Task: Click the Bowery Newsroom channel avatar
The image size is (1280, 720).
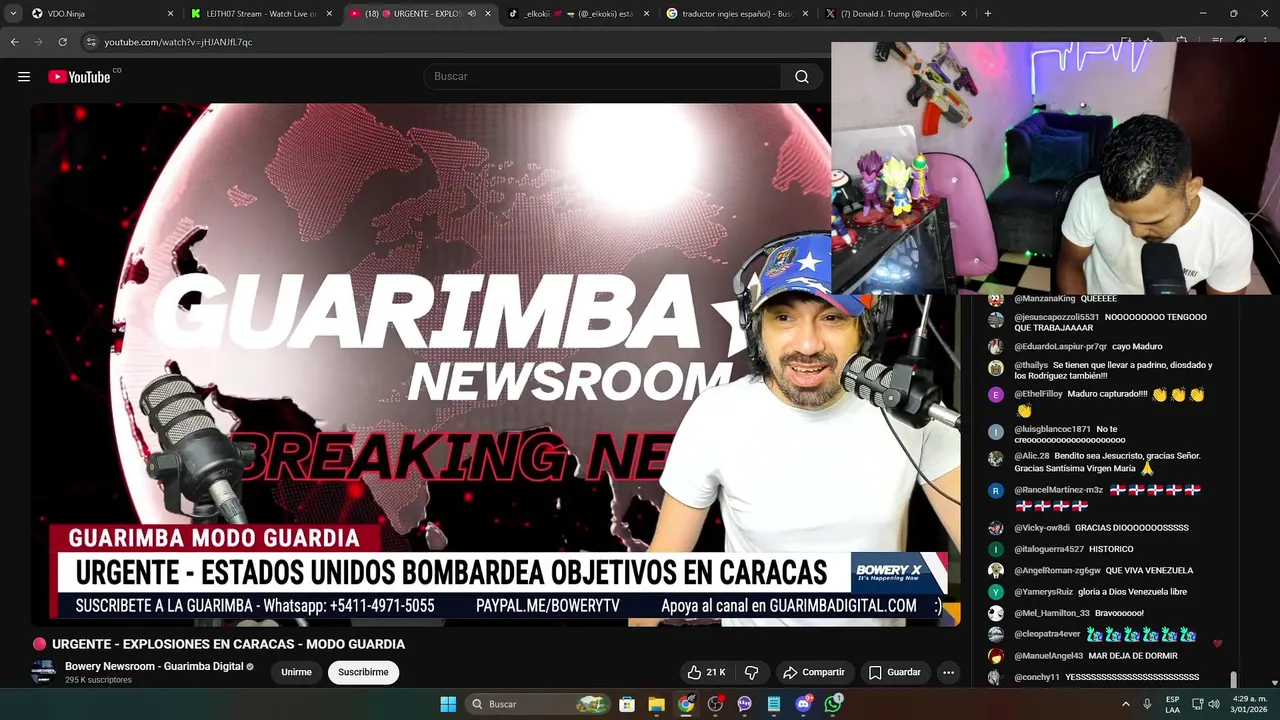Action: 43,672
